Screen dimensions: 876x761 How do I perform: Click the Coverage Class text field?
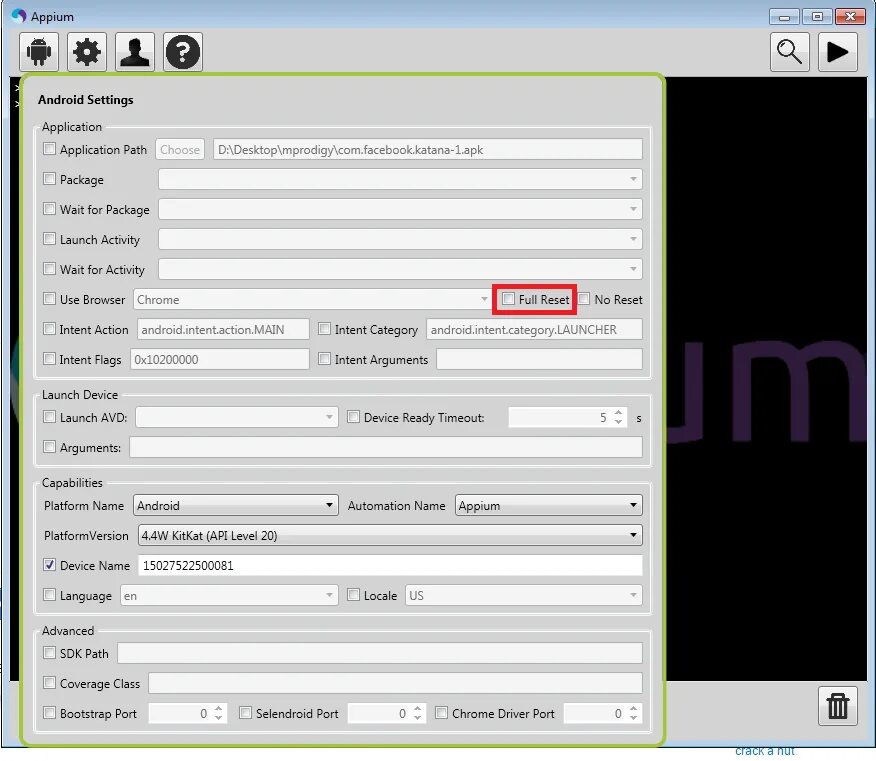[x=396, y=683]
